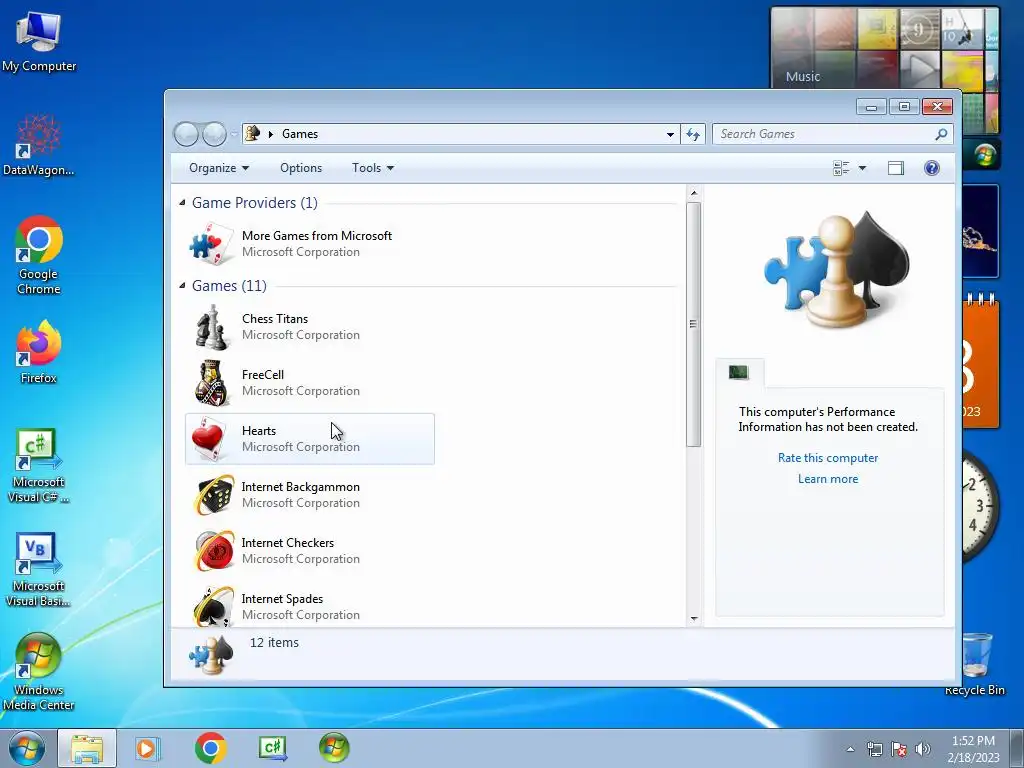Click the search magnifier icon
Screen dimensions: 1024x768
(941, 134)
